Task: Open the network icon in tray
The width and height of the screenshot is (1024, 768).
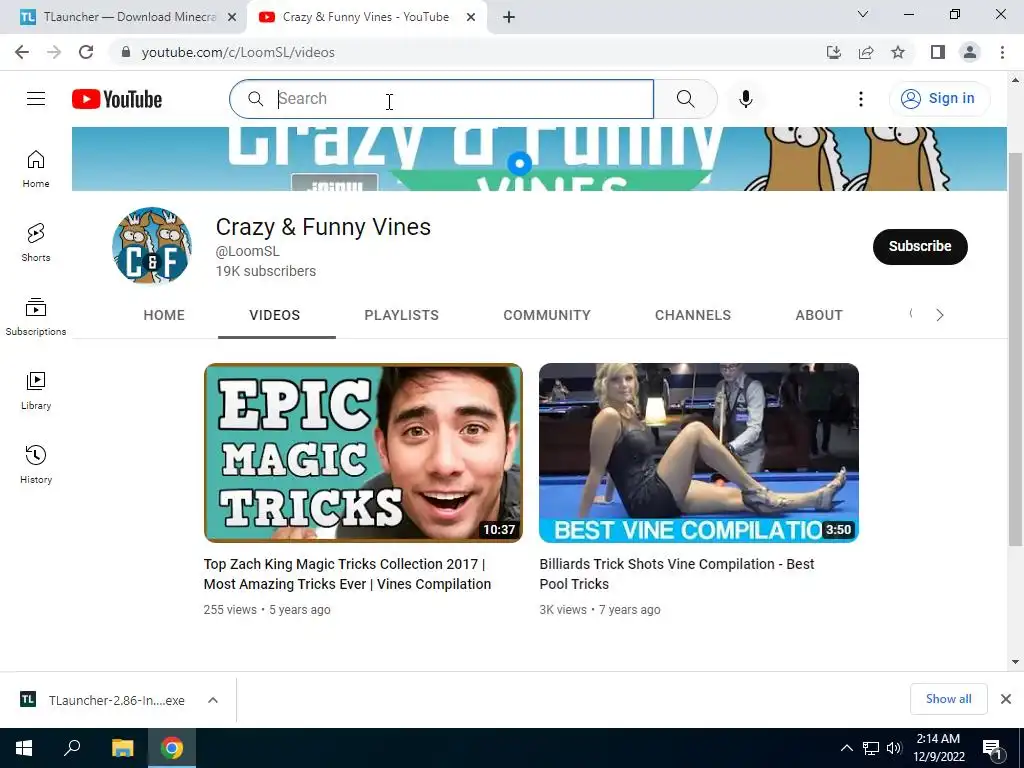Action: click(871, 748)
